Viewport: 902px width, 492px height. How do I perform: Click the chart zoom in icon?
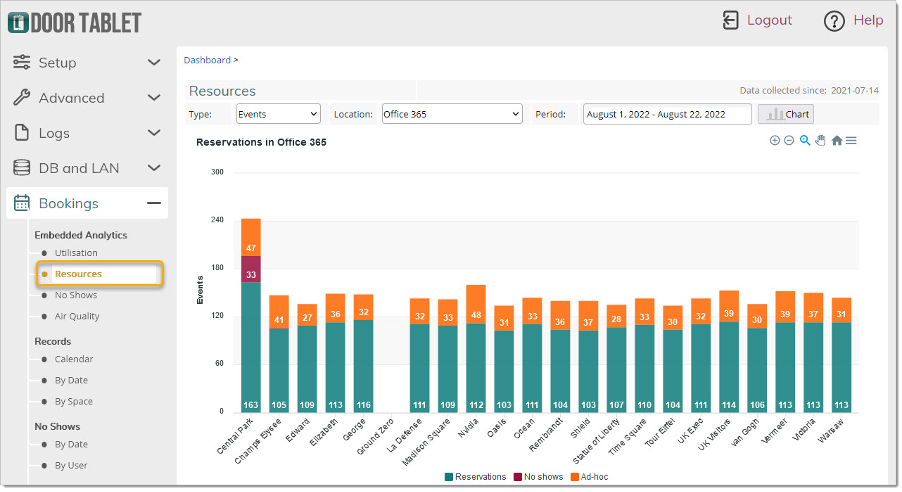(x=774, y=141)
